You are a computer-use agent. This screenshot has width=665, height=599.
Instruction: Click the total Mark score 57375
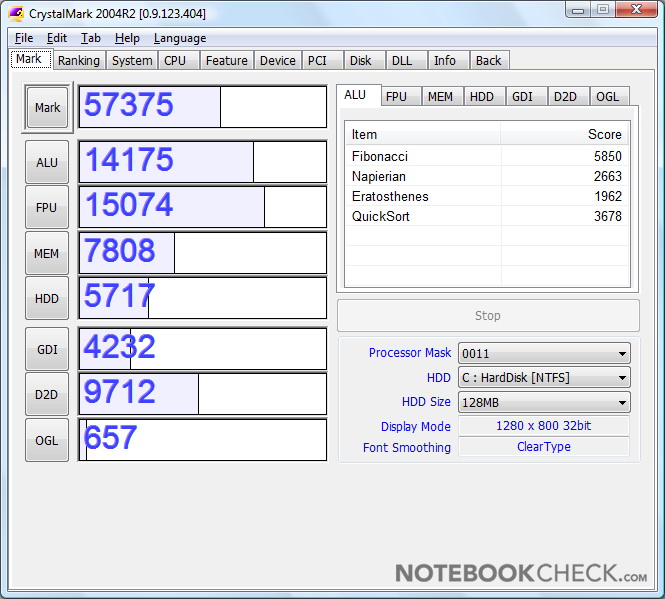[203, 106]
